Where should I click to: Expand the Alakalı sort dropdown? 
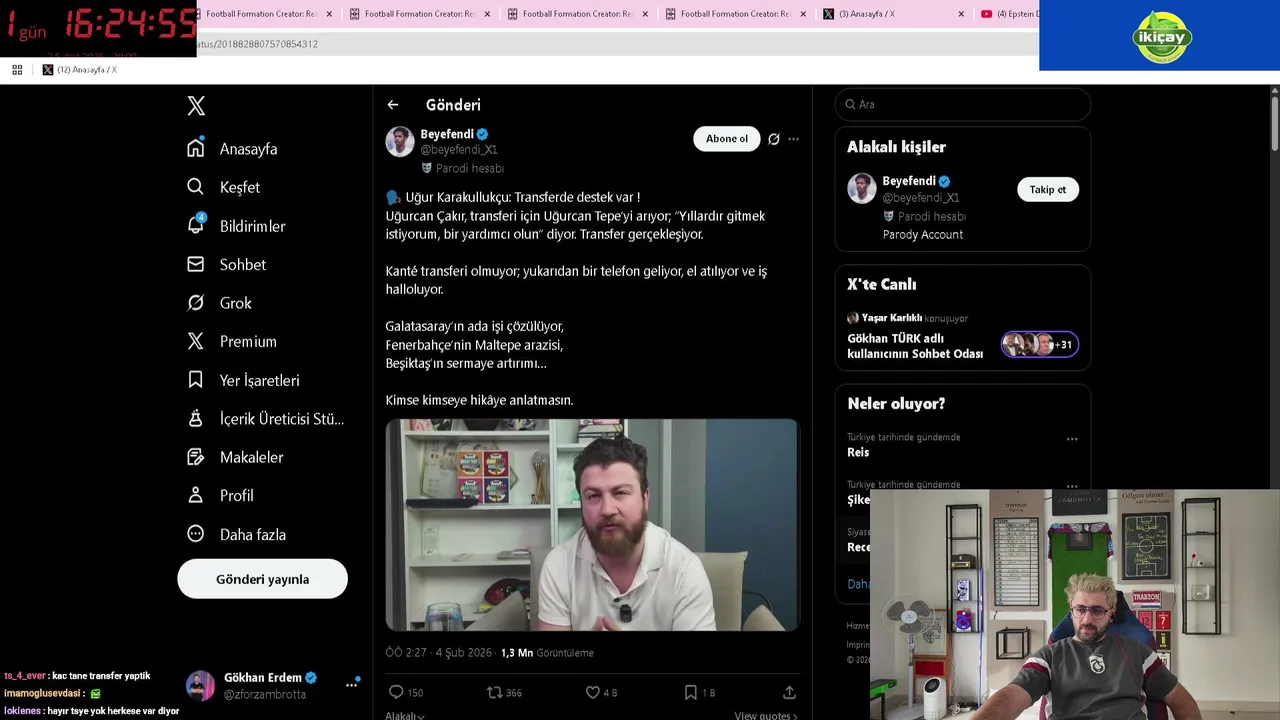coord(405,715)
